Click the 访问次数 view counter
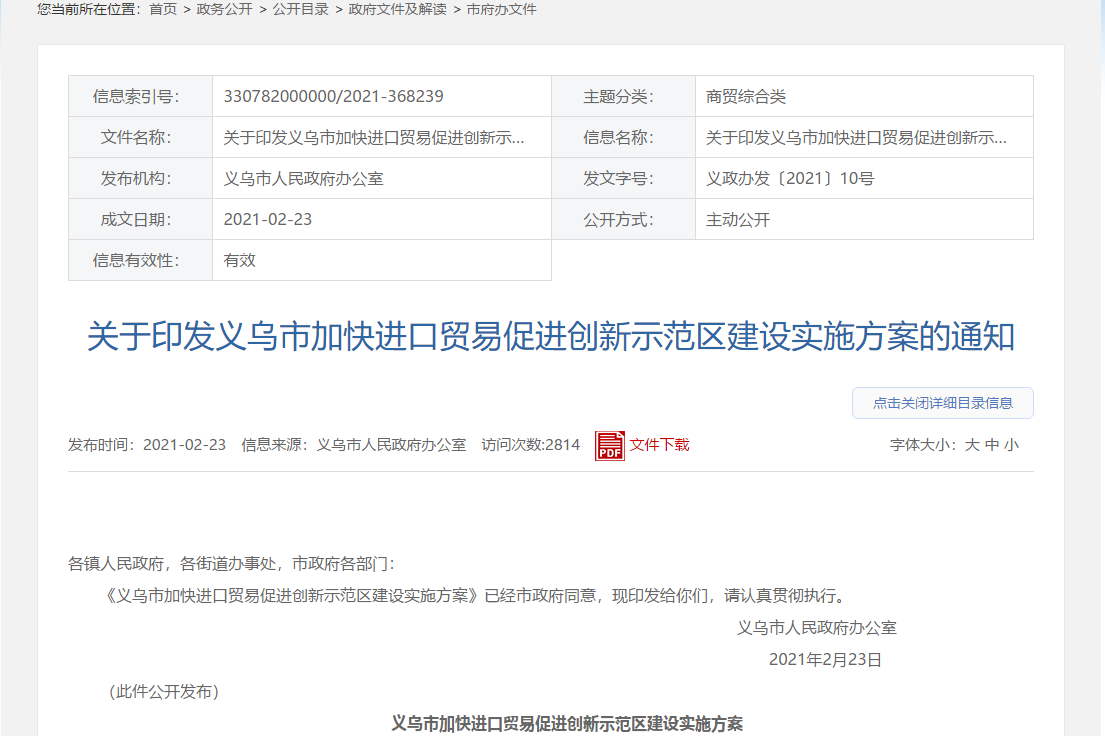 coord(530,445)
